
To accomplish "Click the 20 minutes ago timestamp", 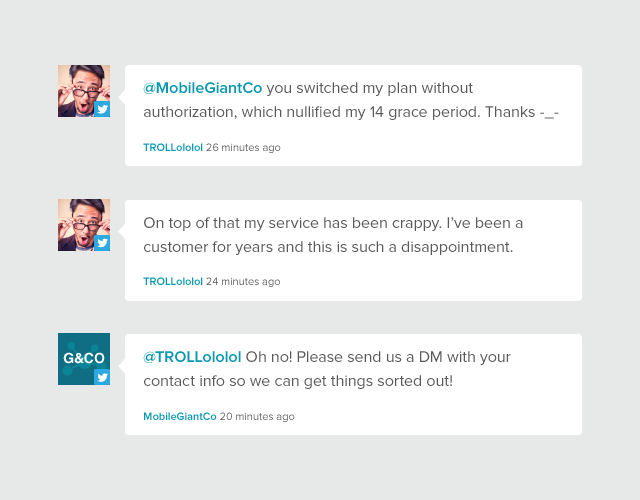I will [x=257, y=416].
